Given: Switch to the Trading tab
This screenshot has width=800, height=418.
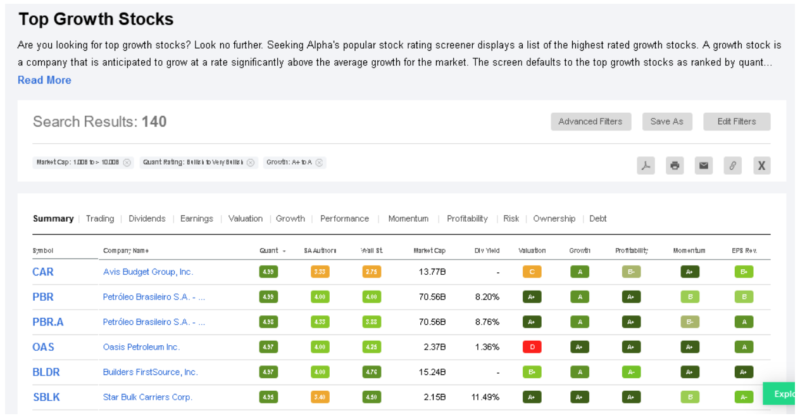Looking at the screenshot, I should pos(100,218).
